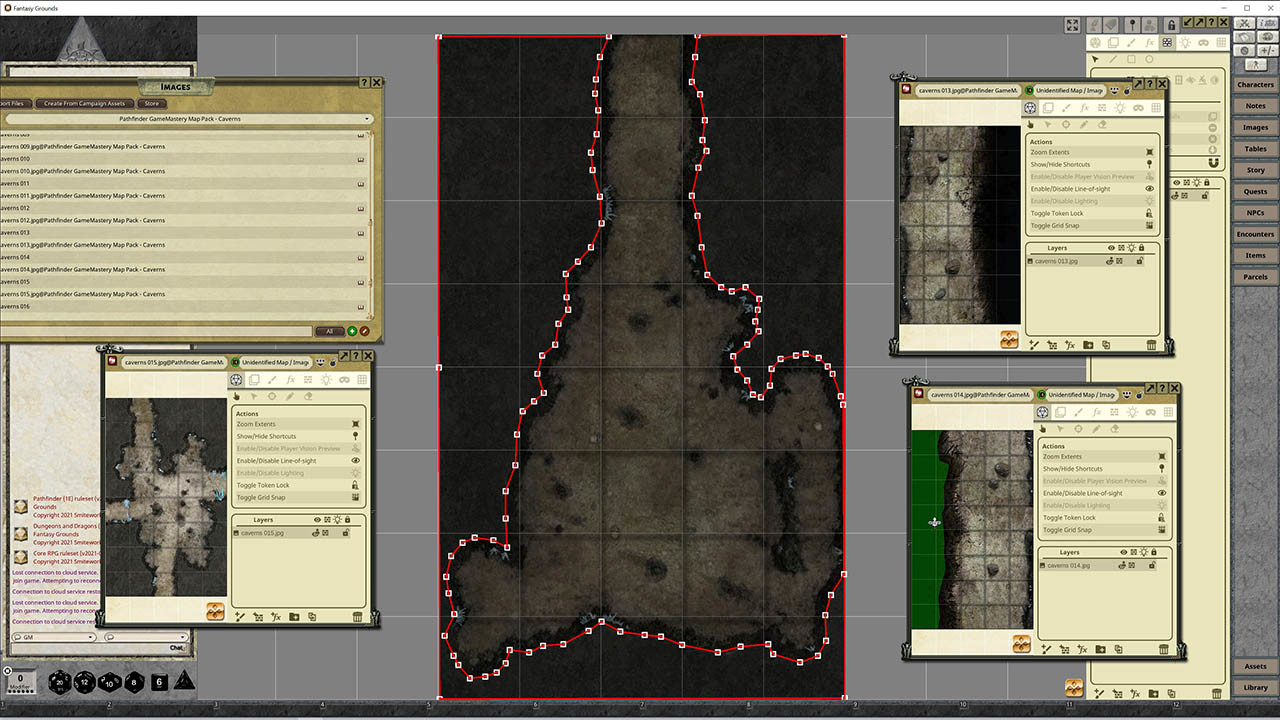Screen dimensions: 1280x720
Task: Open the Encounters sidebar tab
Action: pos(1255,234)
